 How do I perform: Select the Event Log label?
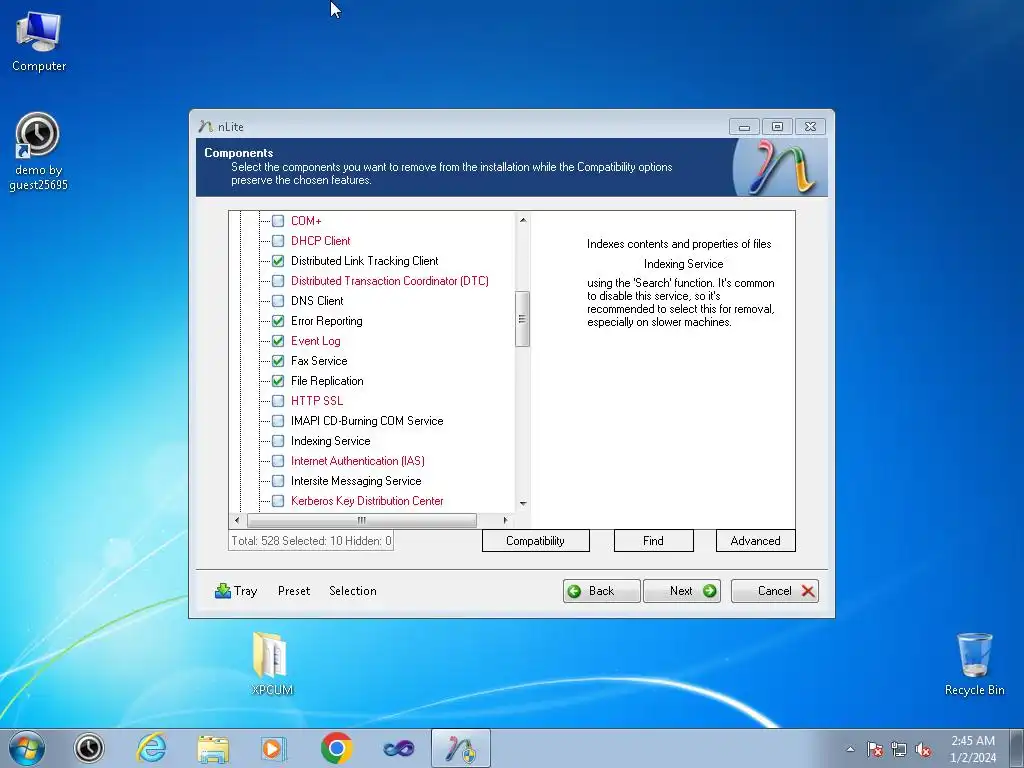315,341
